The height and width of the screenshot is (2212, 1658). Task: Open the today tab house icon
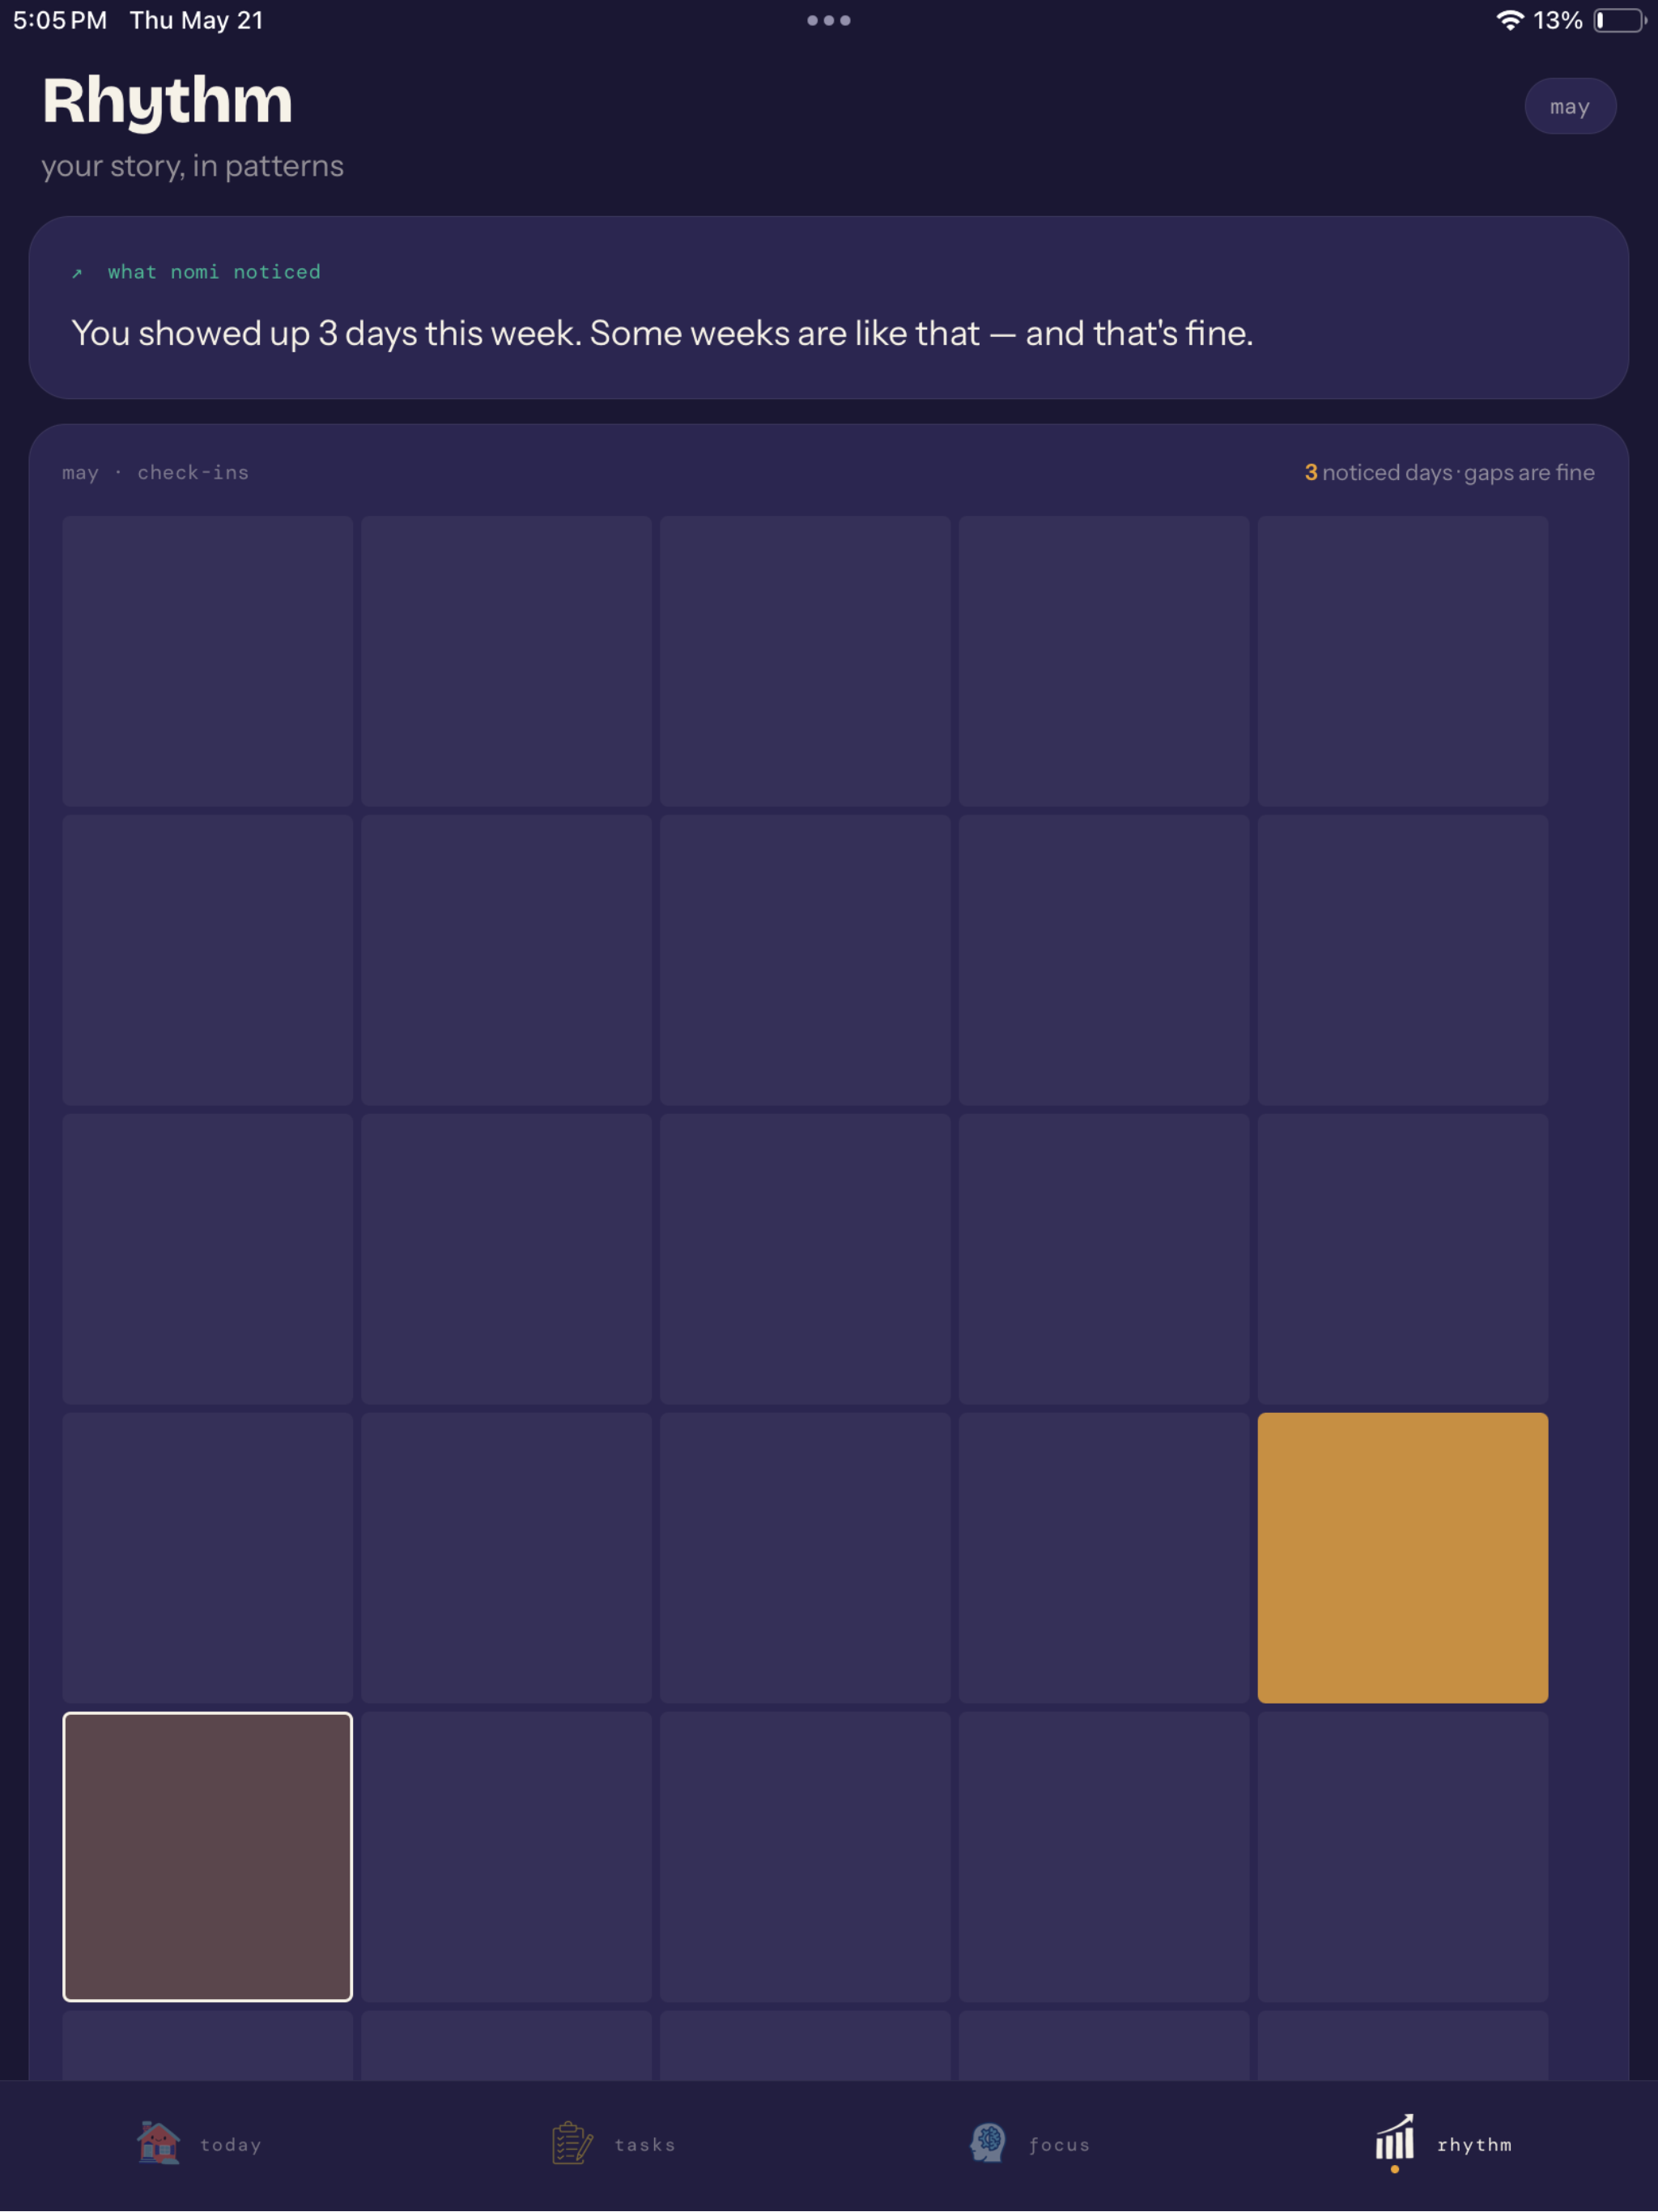158,2143
